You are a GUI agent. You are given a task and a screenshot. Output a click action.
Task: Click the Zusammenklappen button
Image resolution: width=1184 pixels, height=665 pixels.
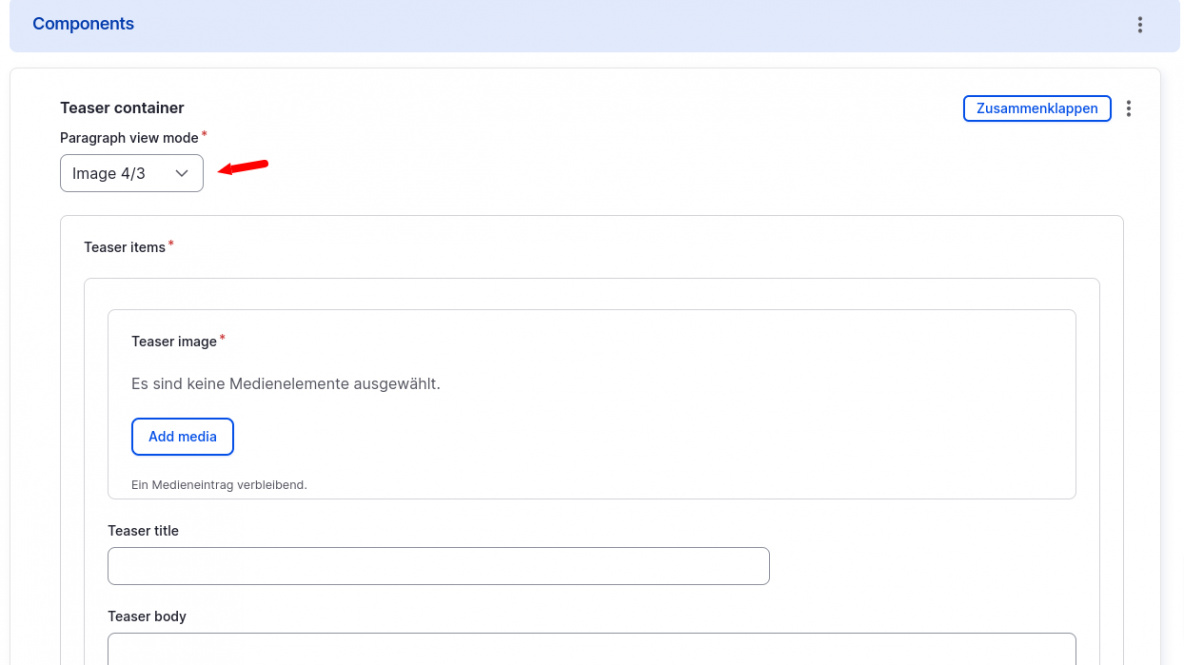[1036, 109]
